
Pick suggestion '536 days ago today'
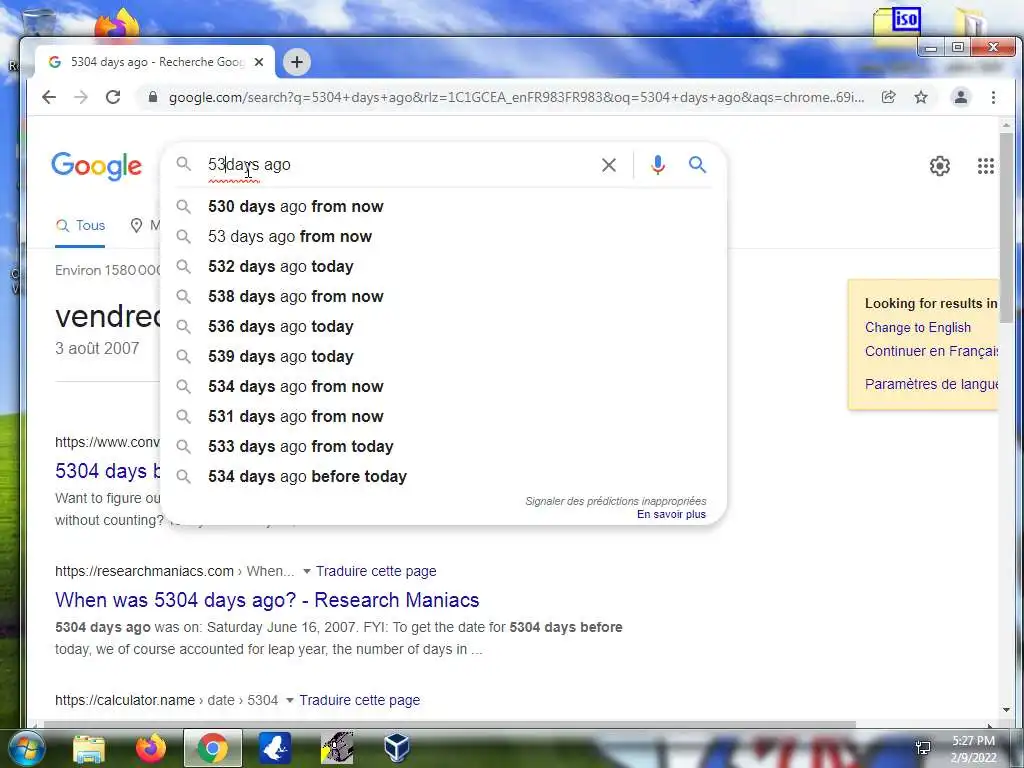point(443,327)
